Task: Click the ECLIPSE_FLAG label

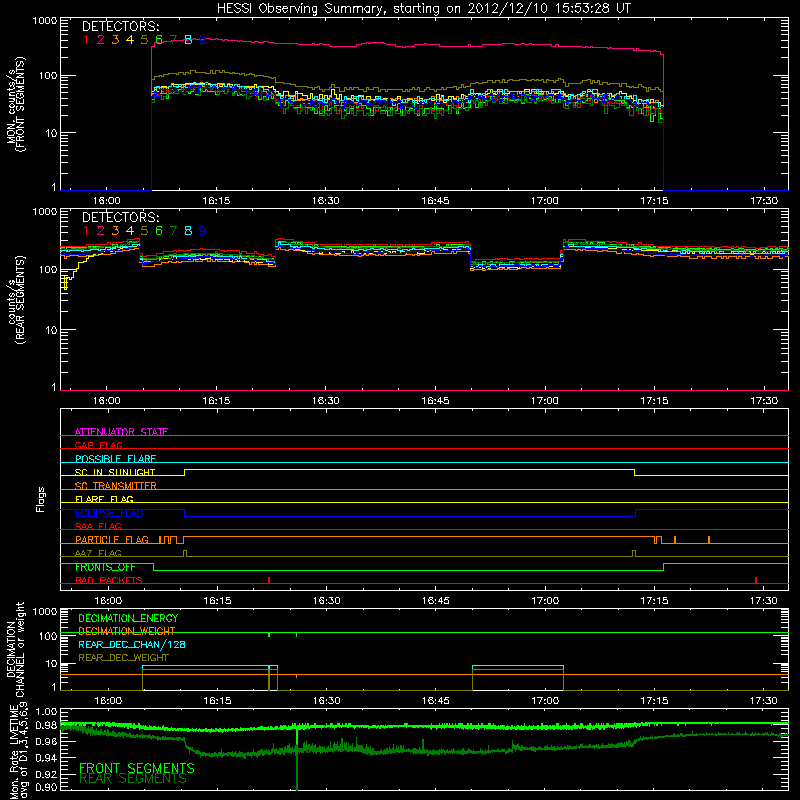Action: point(109,513)
